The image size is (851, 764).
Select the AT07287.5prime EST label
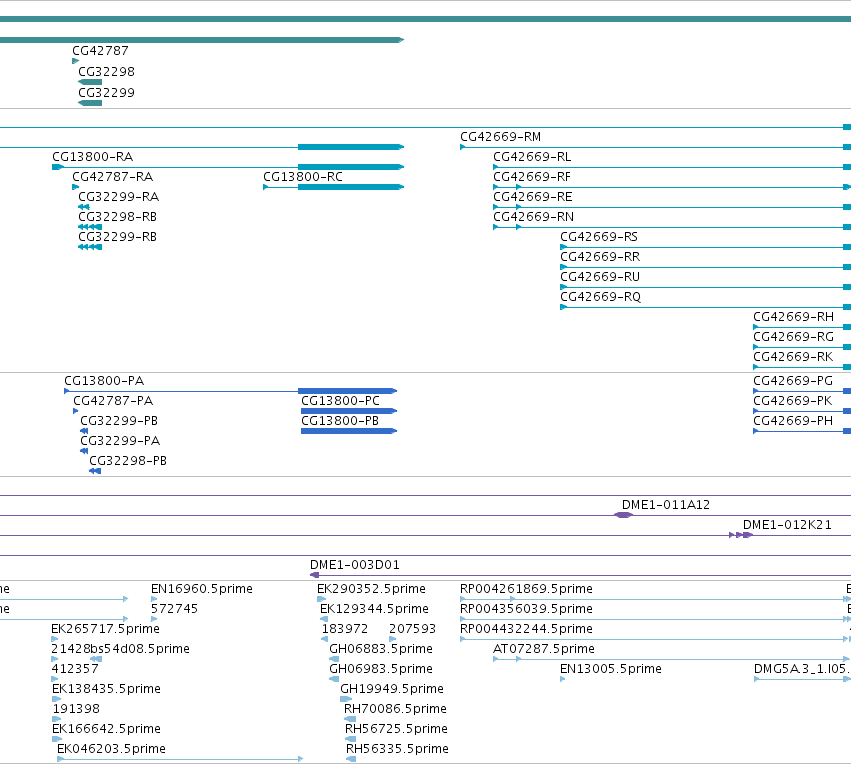pos(544,649)
